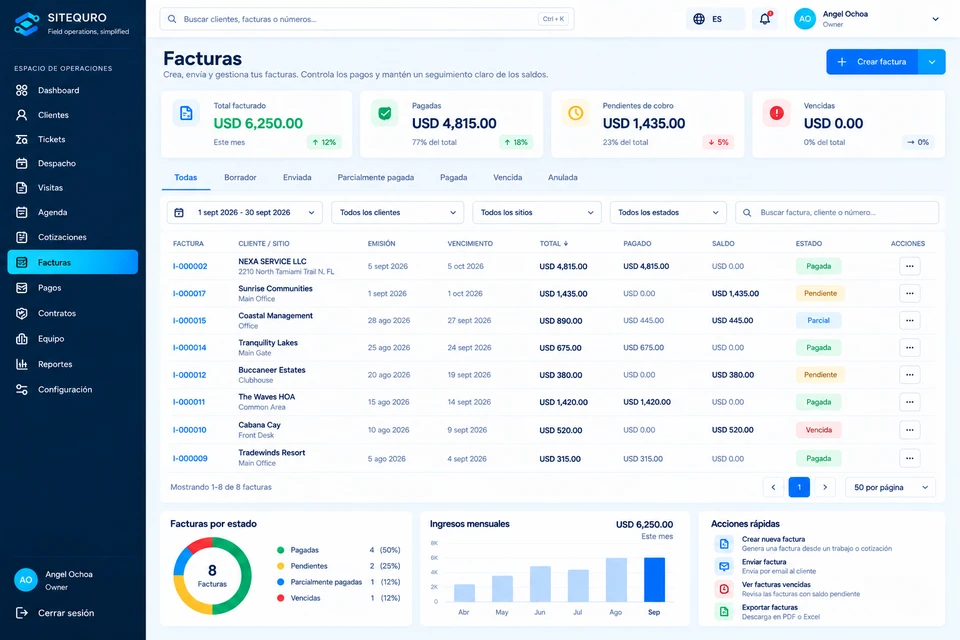
Task: Go to the previous page arrow
Action: 773,488
